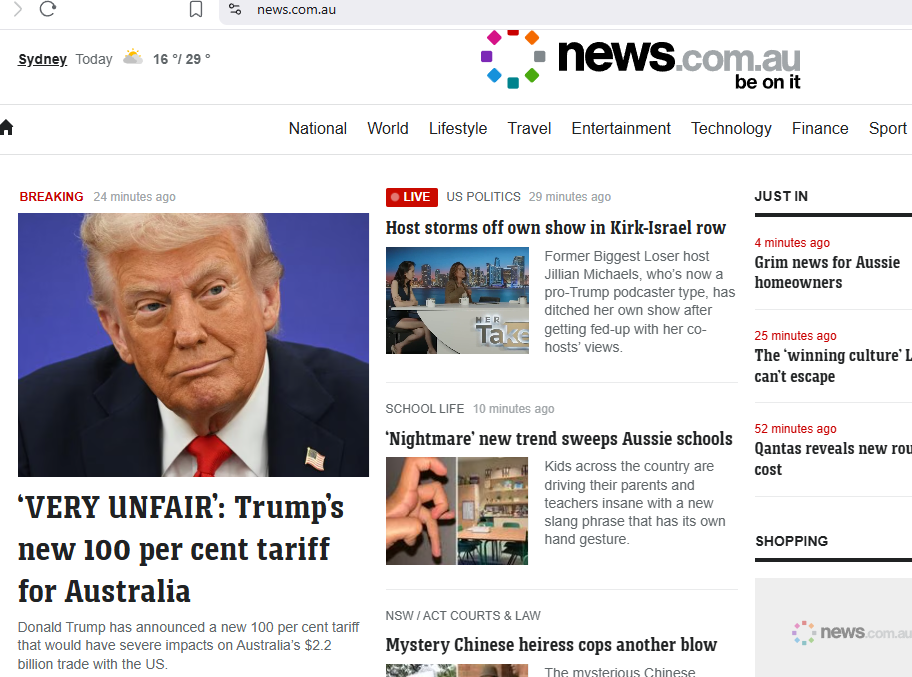The height and width of the screenshot is (677, 912).
Task: Switch to the Technology section
Action: point(731,128)
